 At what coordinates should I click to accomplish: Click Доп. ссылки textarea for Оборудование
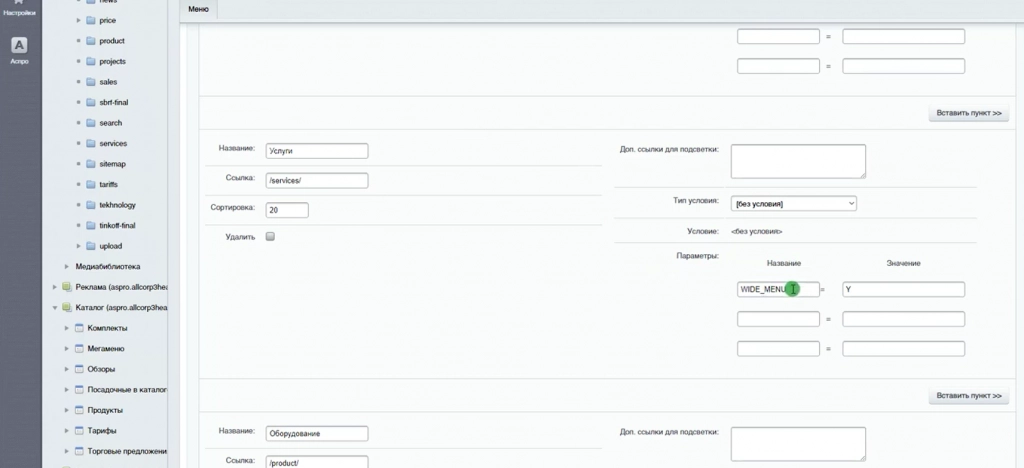tap(798, 444)
